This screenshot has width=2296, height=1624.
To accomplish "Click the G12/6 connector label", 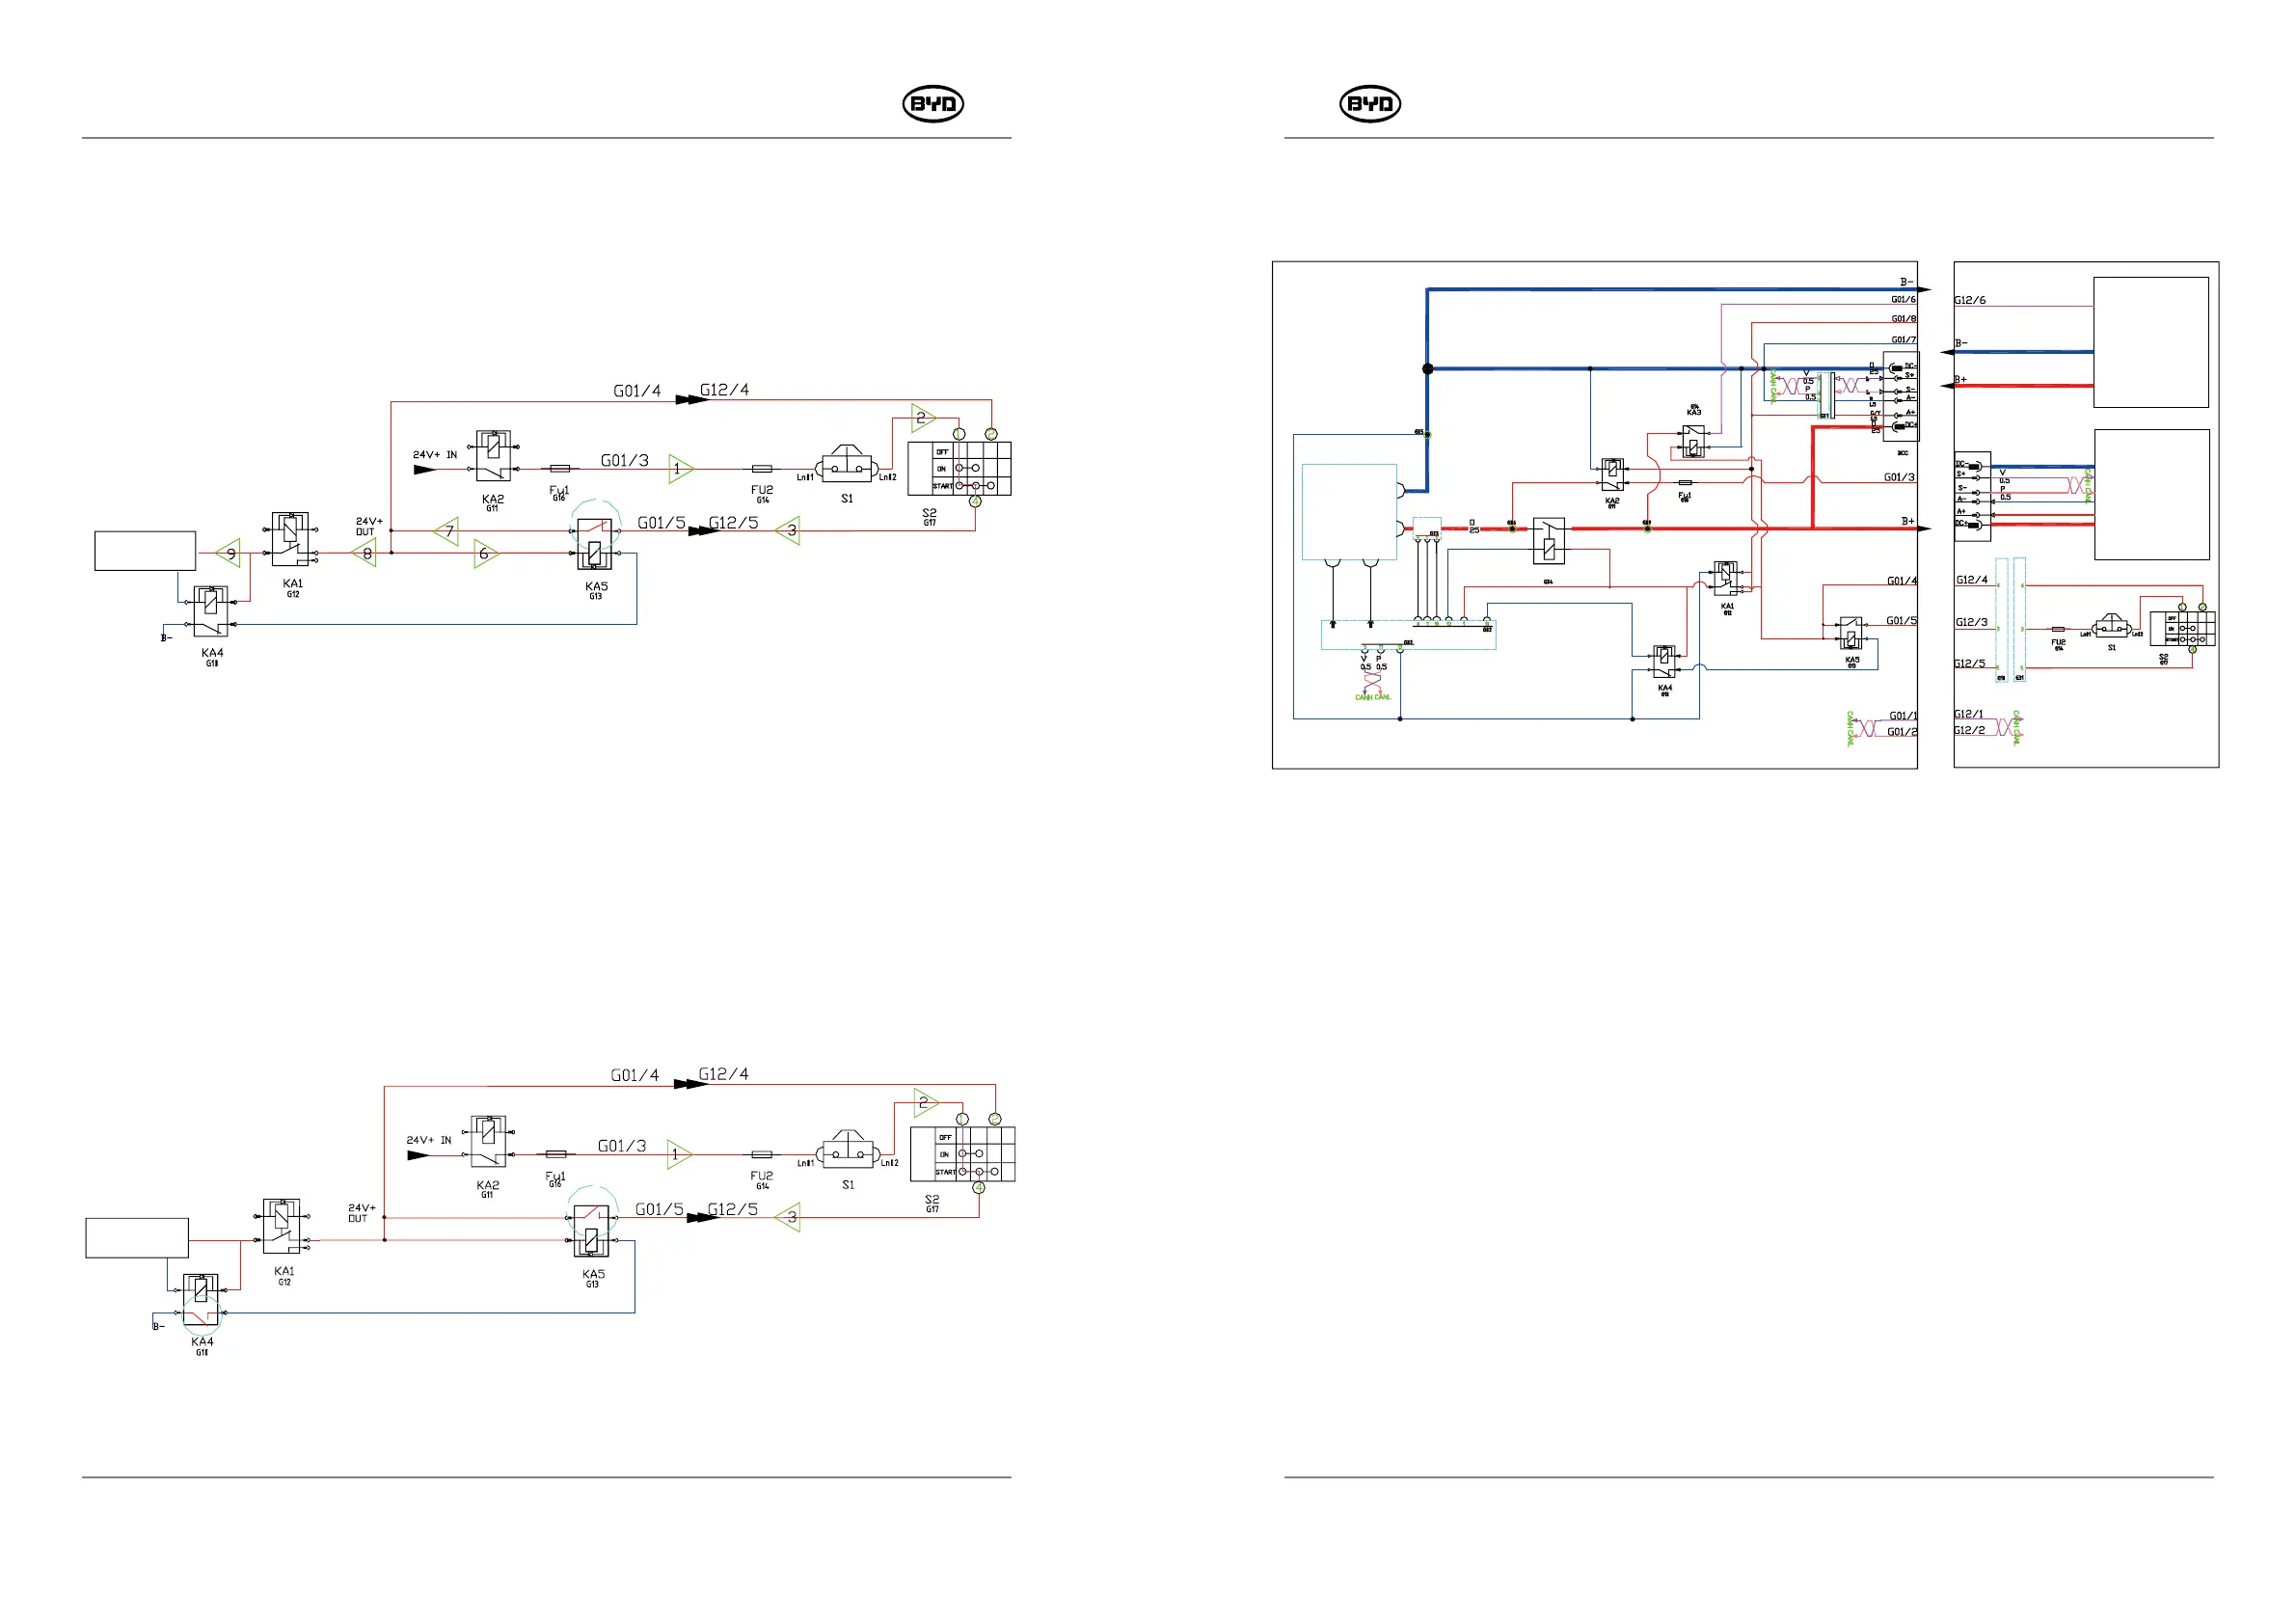I will pos(1970,300).
